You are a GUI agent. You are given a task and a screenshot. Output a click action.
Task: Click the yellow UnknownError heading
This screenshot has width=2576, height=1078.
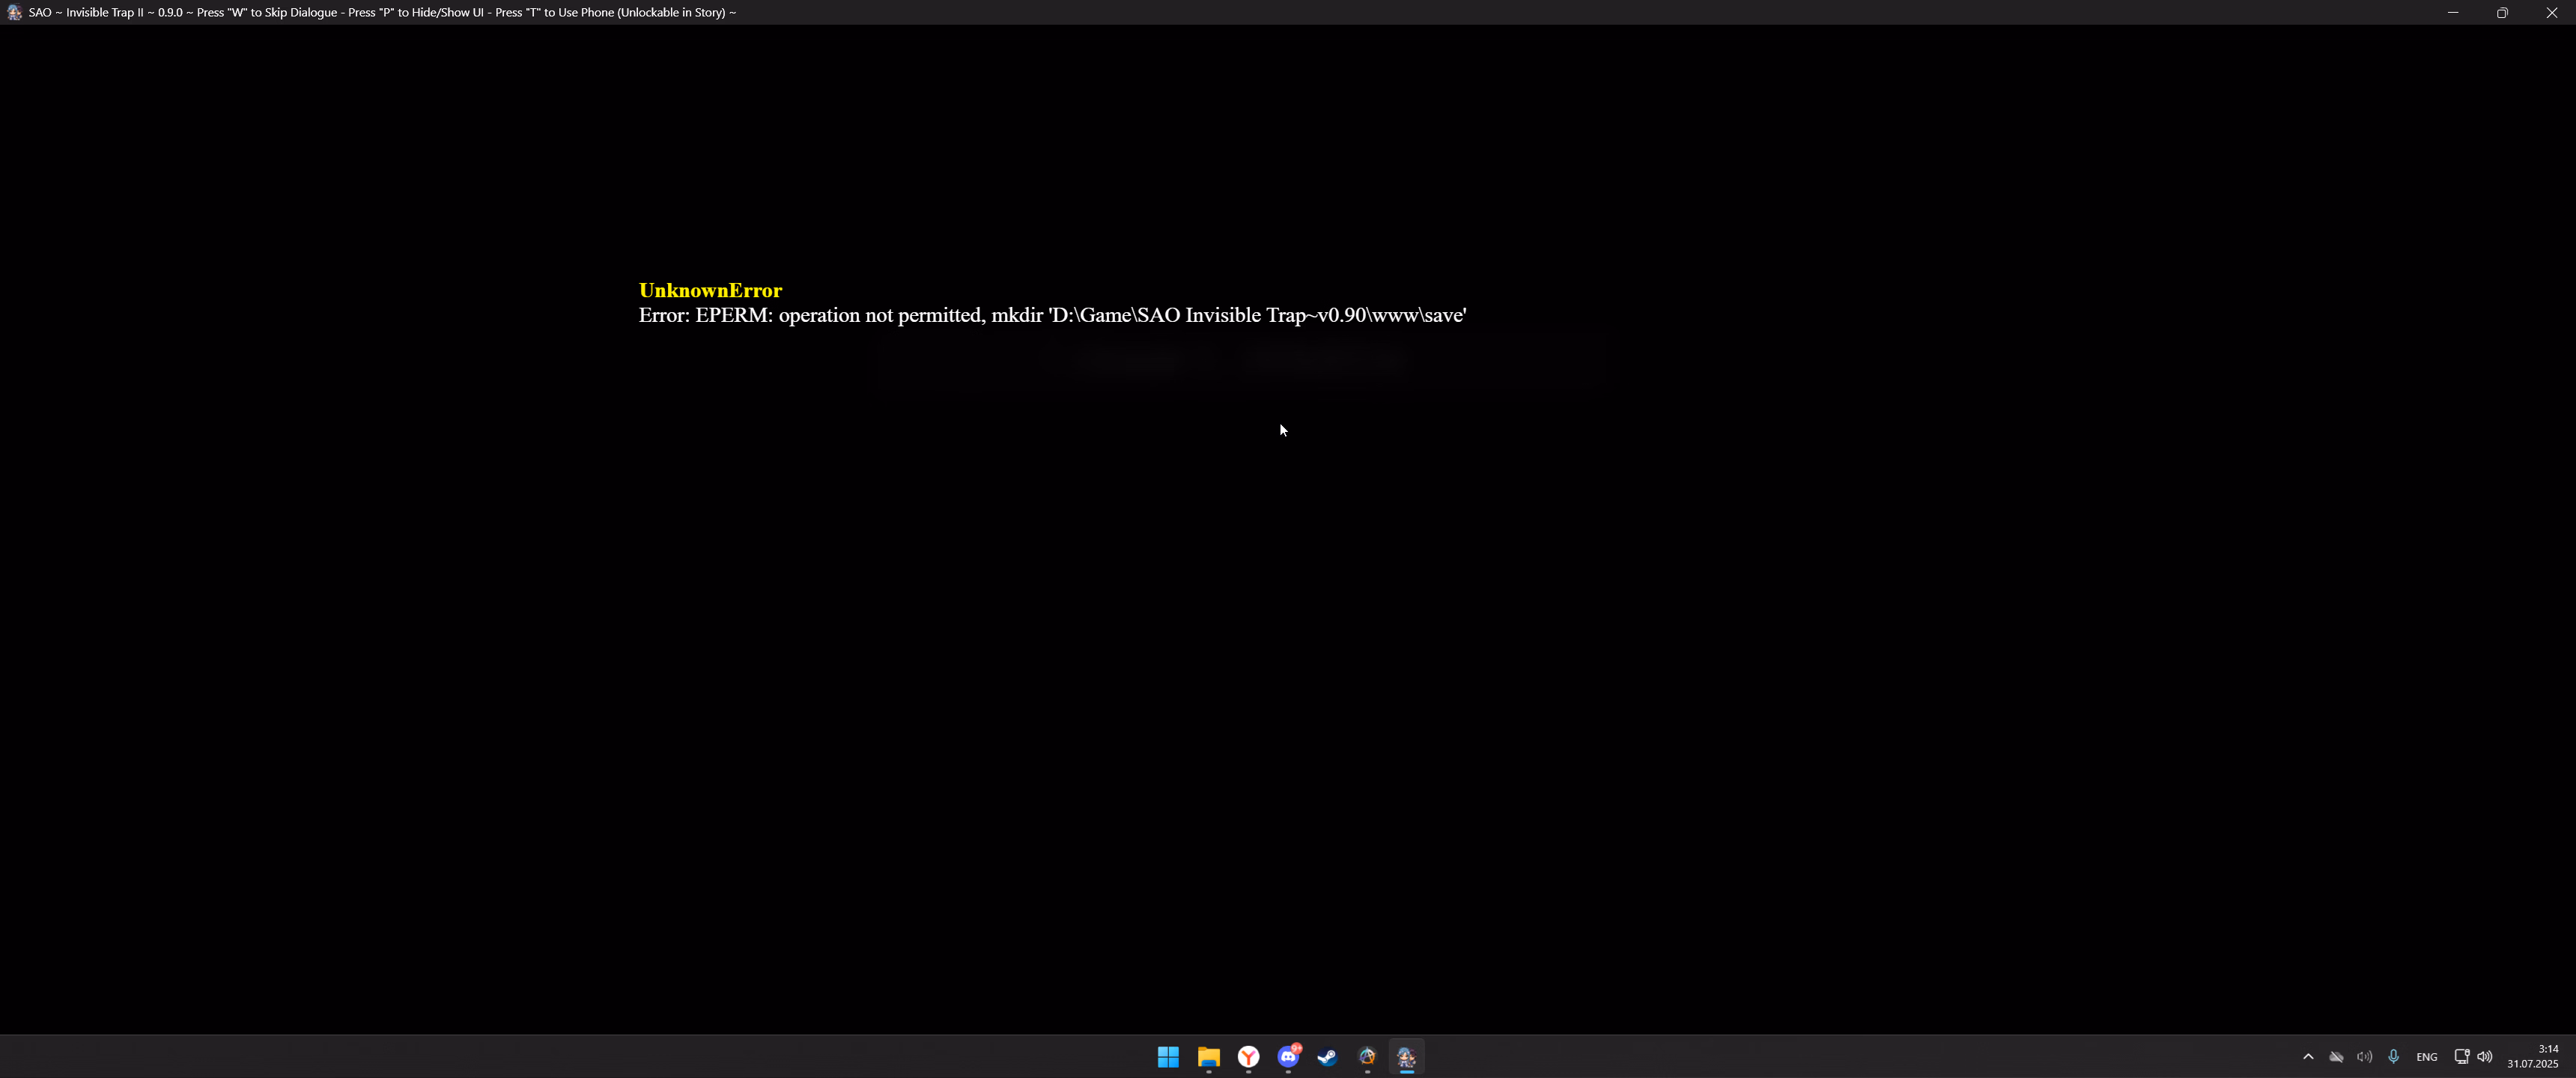click(710, 291)
